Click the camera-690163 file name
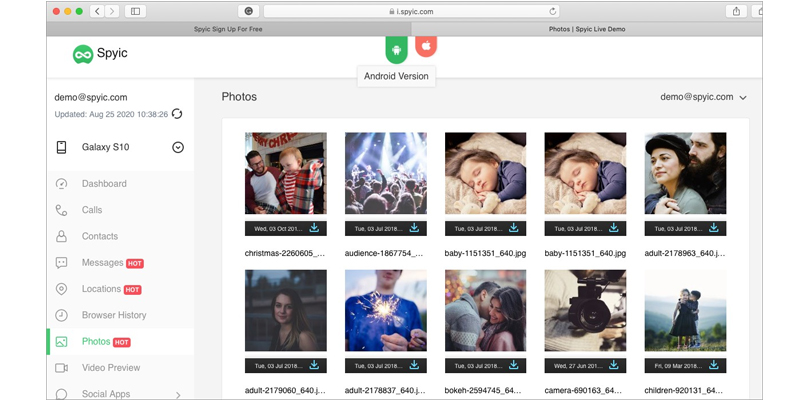 (583, 391)
